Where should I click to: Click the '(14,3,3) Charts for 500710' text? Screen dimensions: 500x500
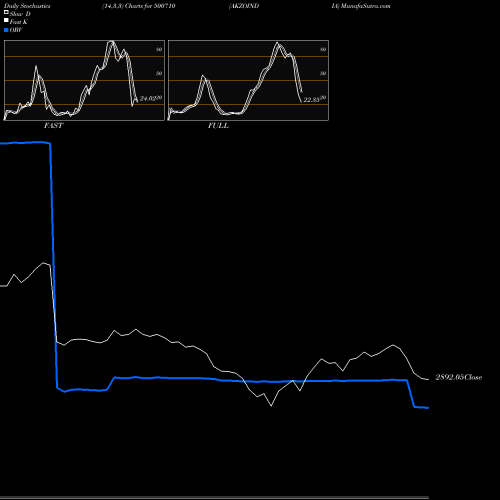coord(139,6)
